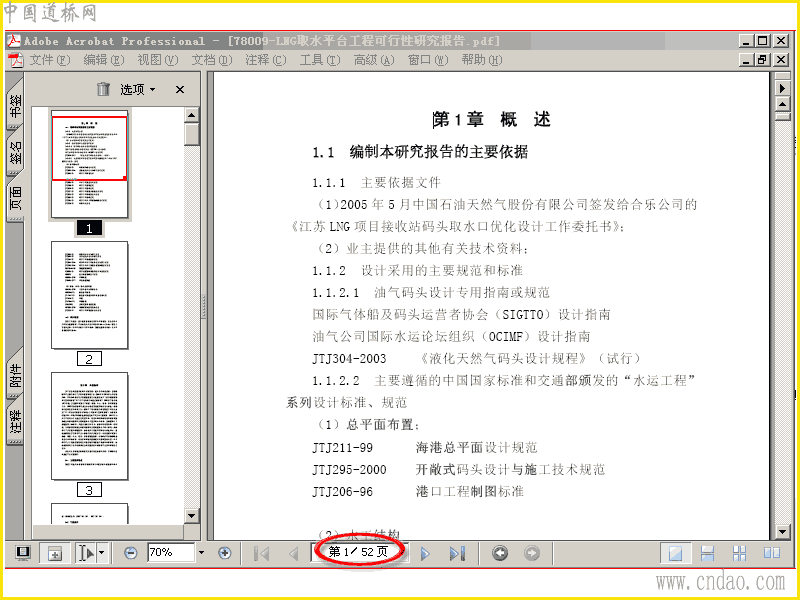Select page 2 thumbnail
Viewport: 800px width, 600px height.
(x=89, y=295)
